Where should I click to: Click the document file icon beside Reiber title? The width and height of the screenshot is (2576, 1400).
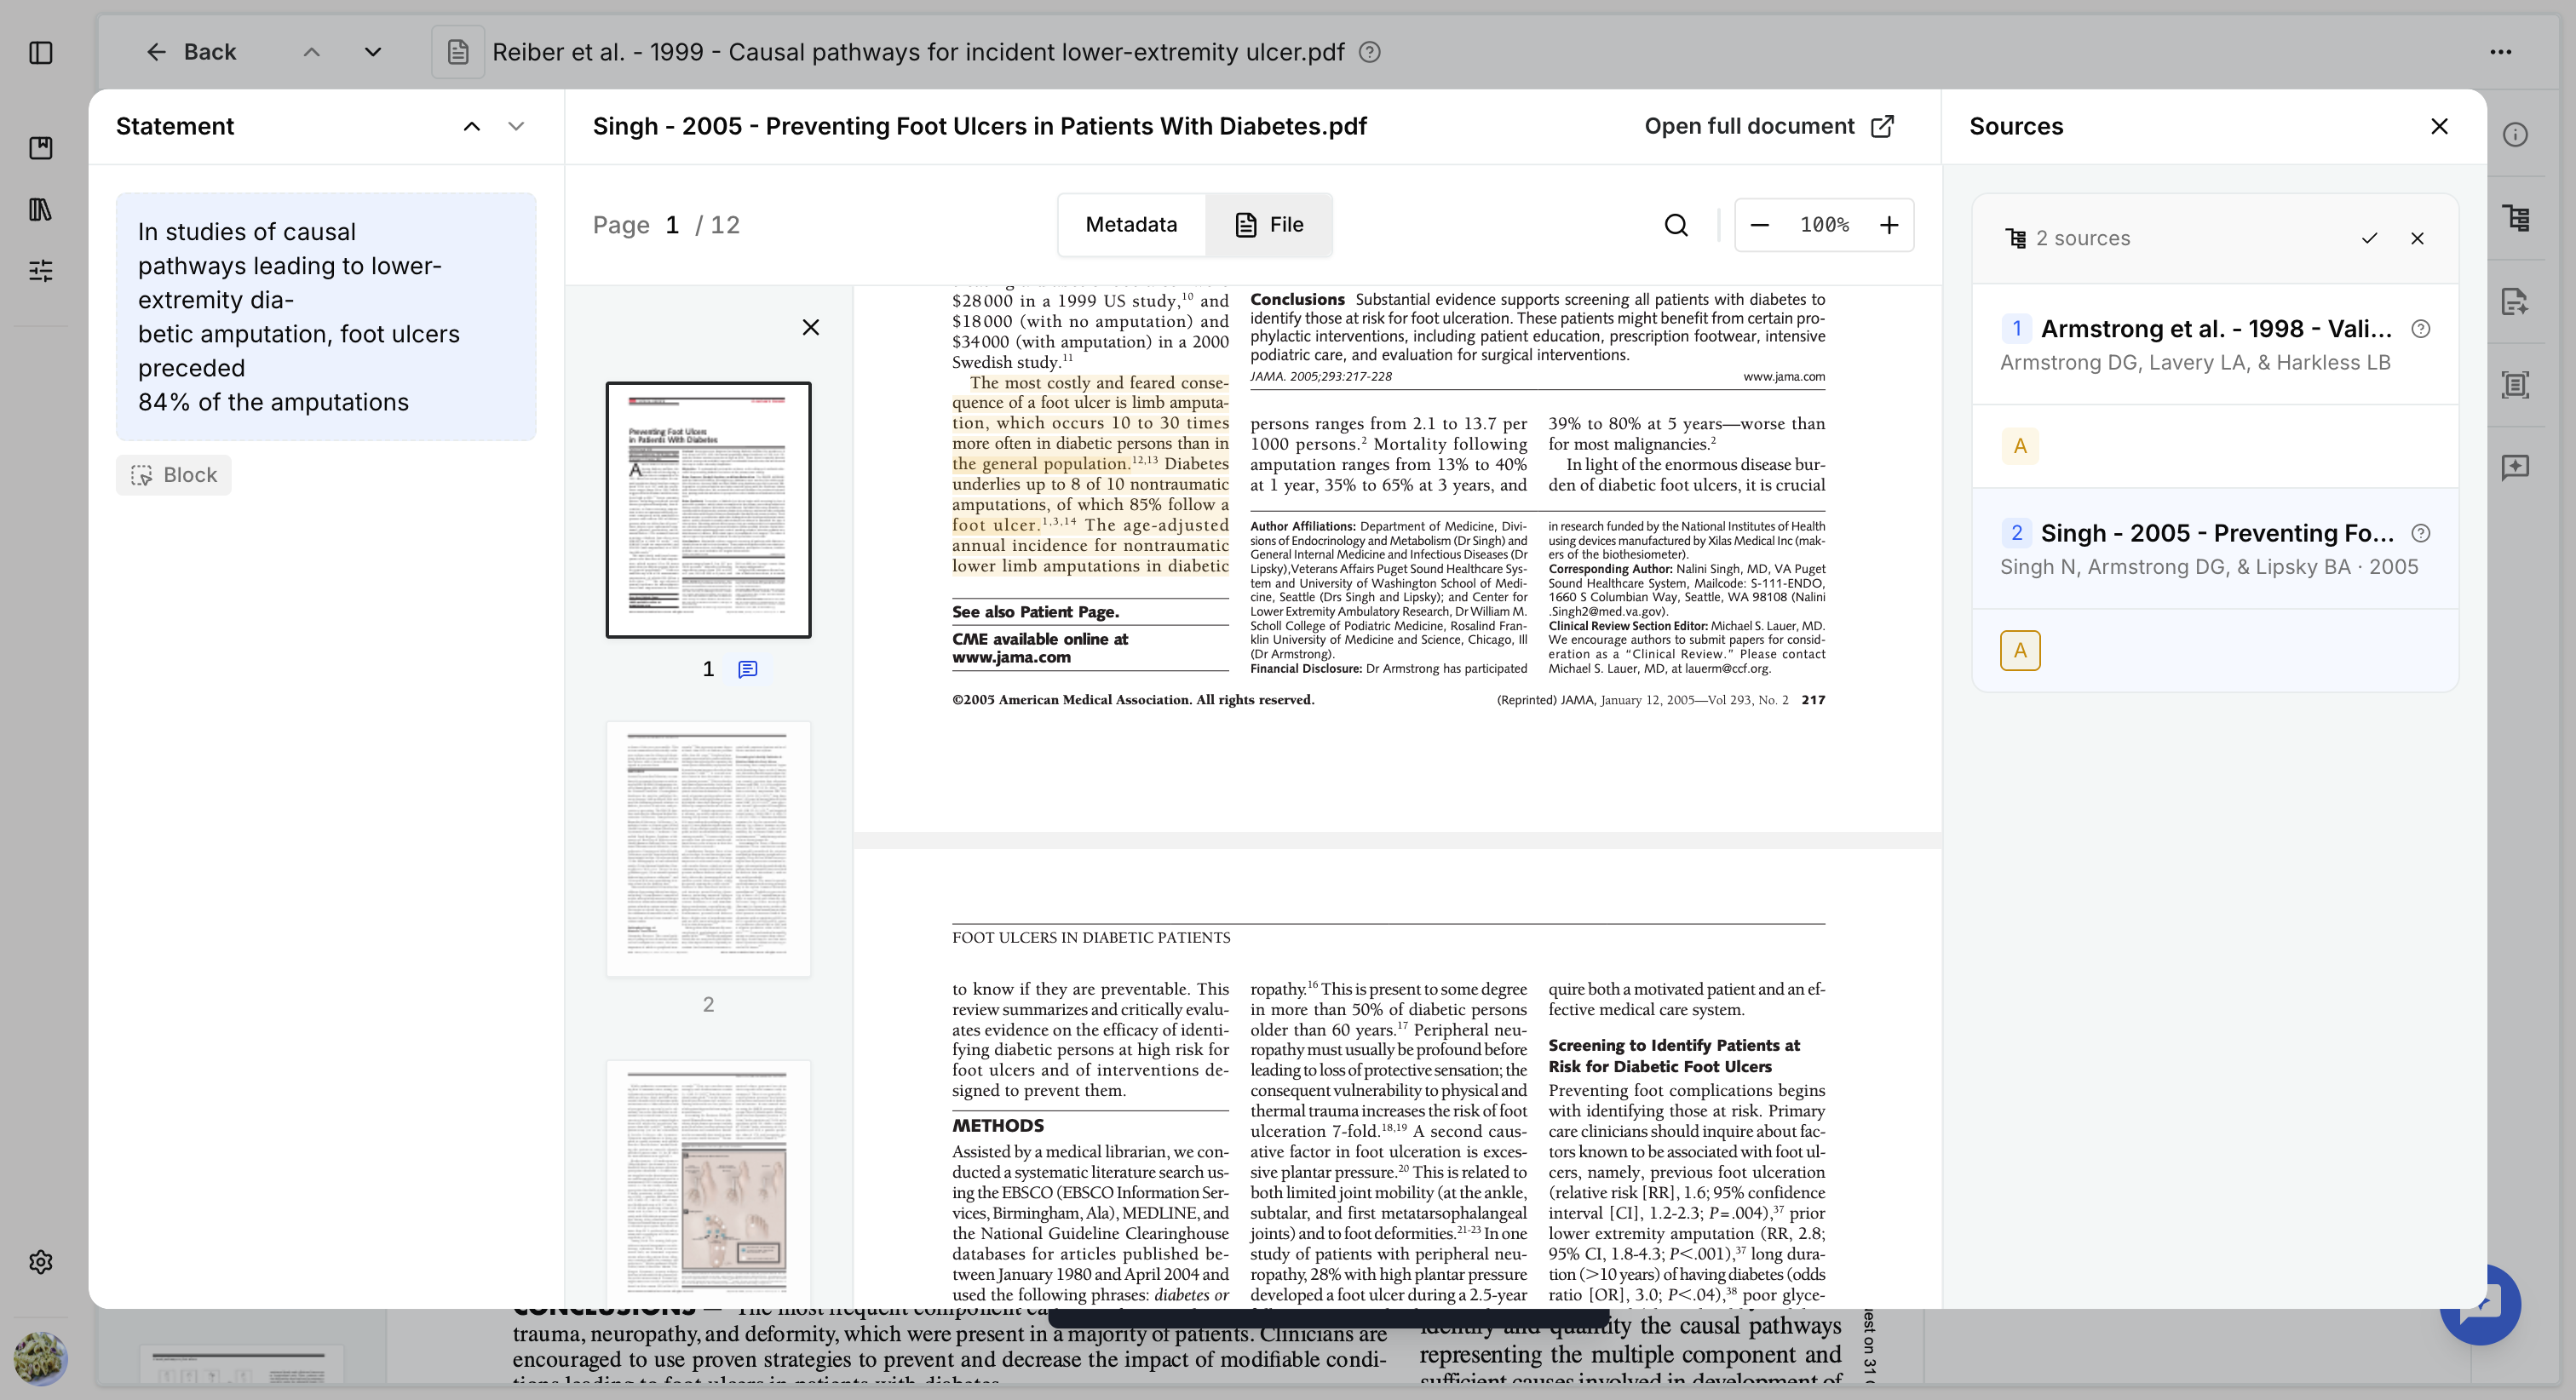(x=458, y=52)
